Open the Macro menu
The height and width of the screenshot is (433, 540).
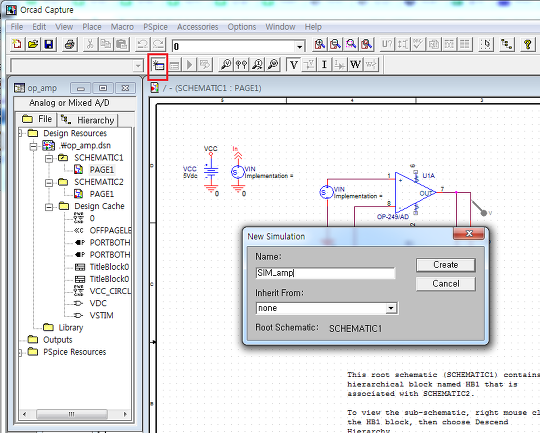[122, 27]
